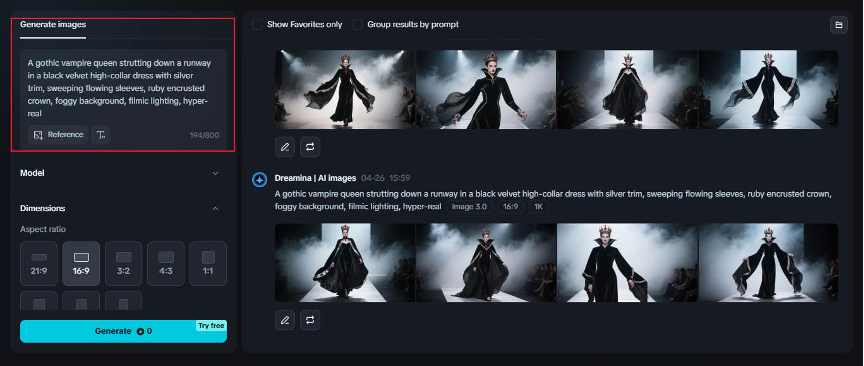Open second thumbnail in bottom image row
864x366 pixels.
[x=486, y=262]
